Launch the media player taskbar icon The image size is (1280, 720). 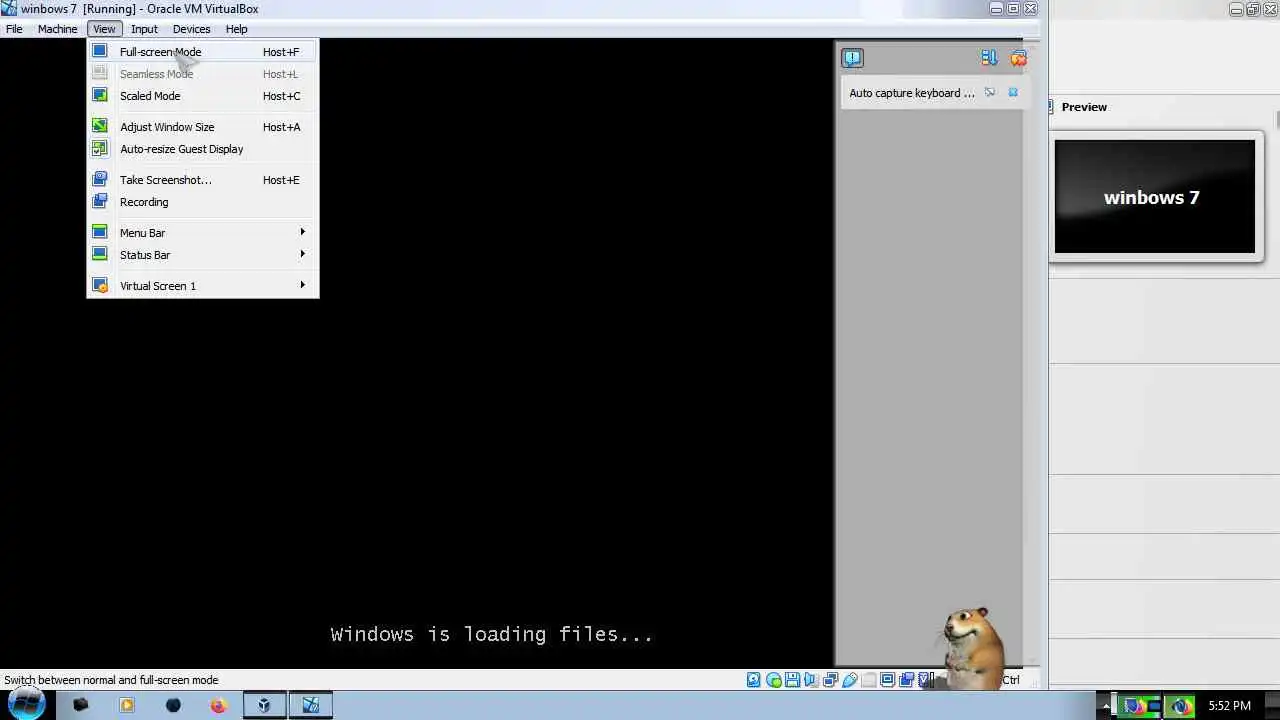coord(127,705)
